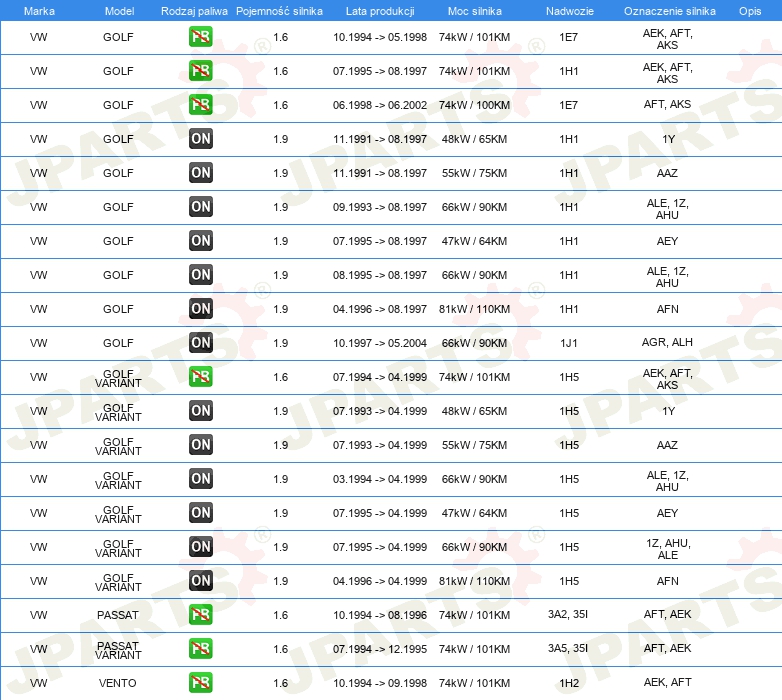Viewport: 782px width, 700px height.
Task: Click ON icon in Golf Variant 03.1994 row
Action: pyautogui.click(x=200, y=479)
